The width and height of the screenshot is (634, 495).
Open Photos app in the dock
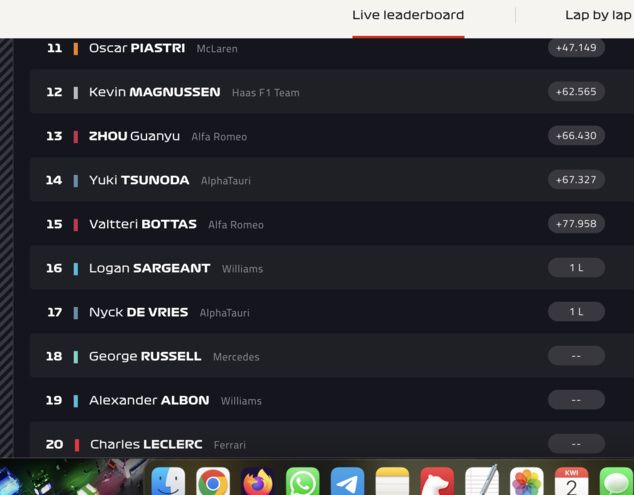tap(527, 481)
